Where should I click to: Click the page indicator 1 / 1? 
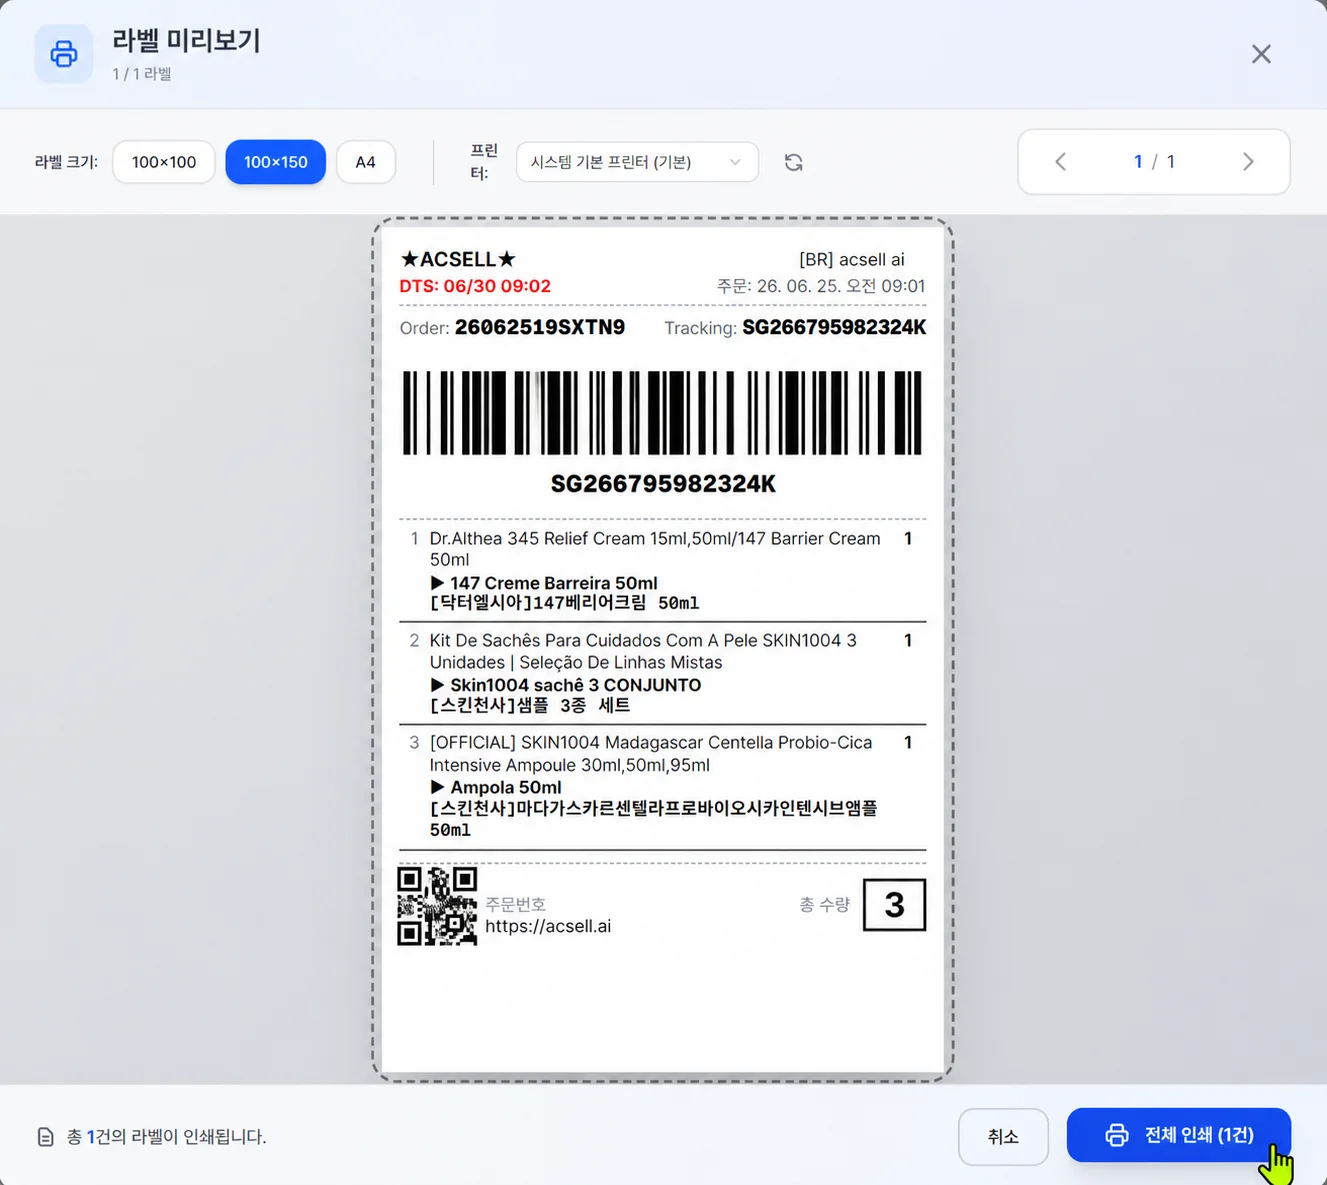pyautogui.click(x=1154, y=162)
